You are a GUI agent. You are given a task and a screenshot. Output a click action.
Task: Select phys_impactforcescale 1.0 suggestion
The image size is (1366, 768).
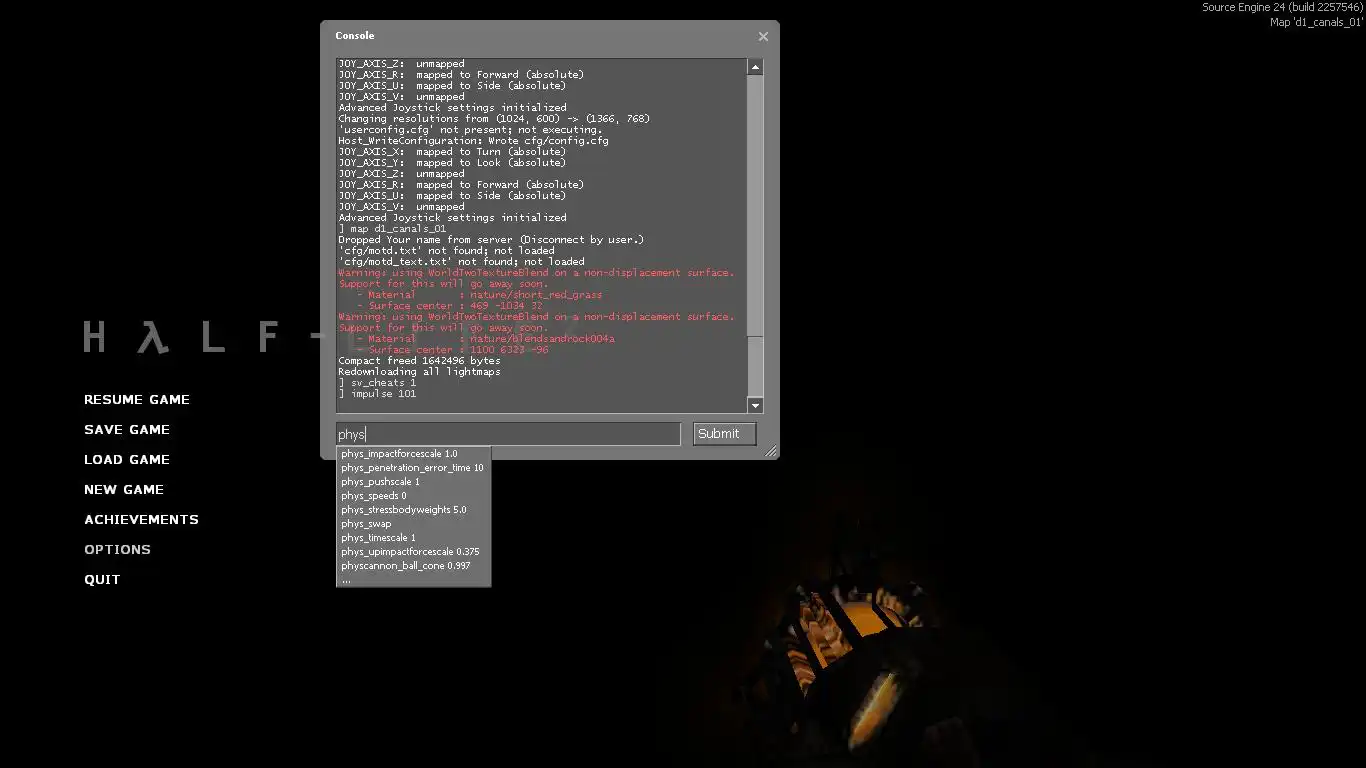(x=414, y=454)
